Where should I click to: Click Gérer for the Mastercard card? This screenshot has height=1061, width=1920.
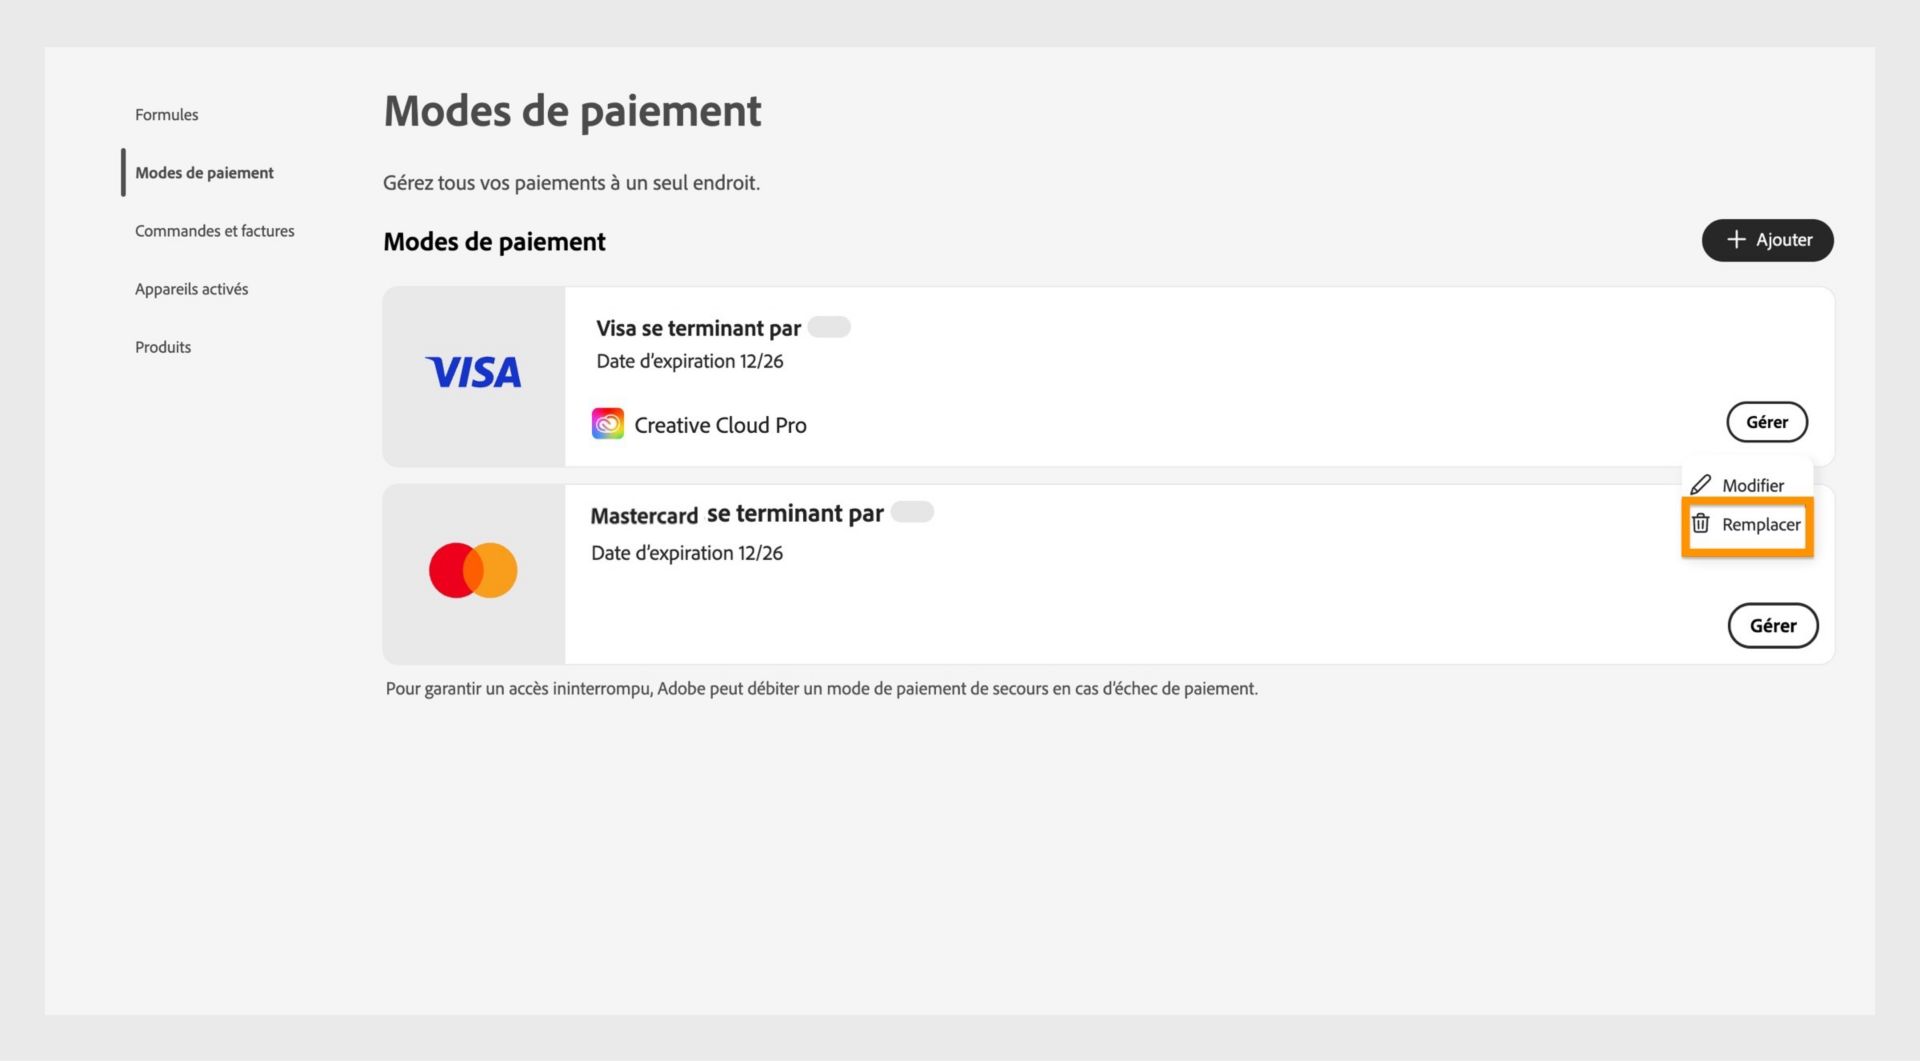click(x=1773, y=625)
